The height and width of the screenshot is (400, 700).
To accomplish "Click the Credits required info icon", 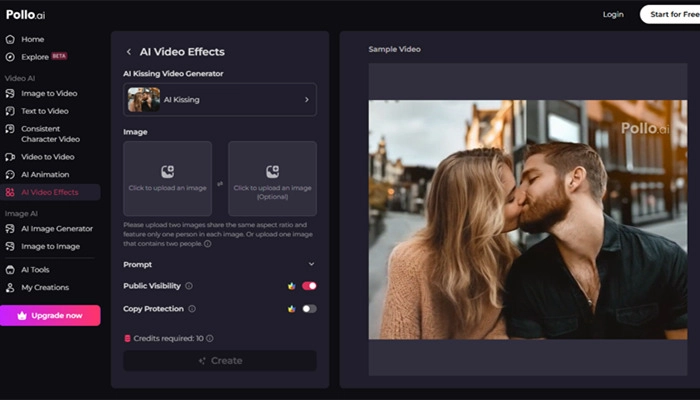I will pyautogui.click(x=209, y=338).
